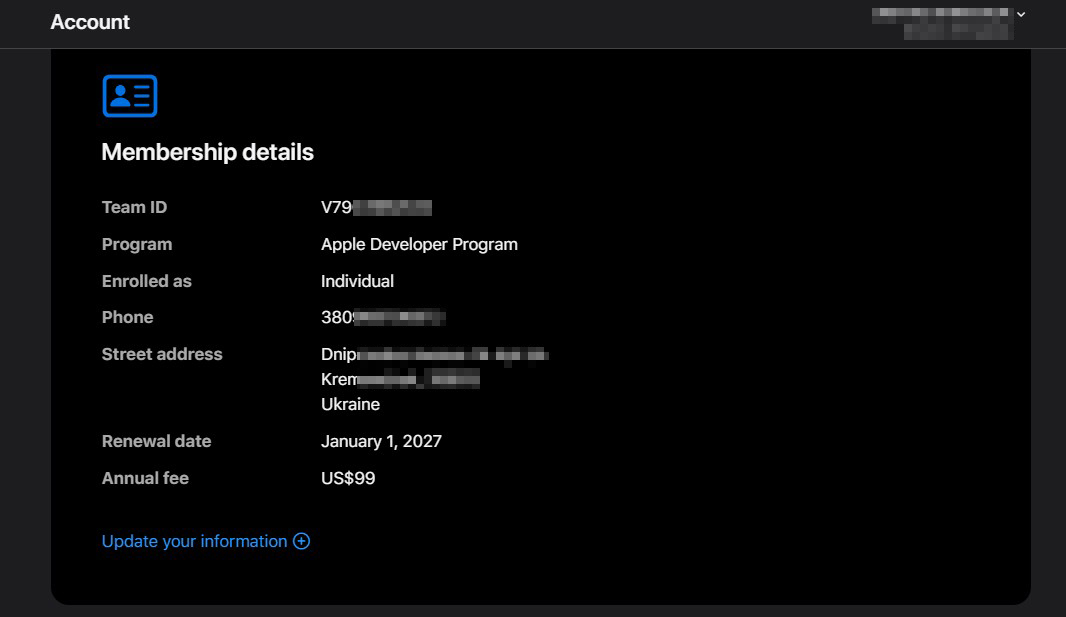This screenshot has height=617, width=1066.
Task: Click the Account page title
Action: 90,22
